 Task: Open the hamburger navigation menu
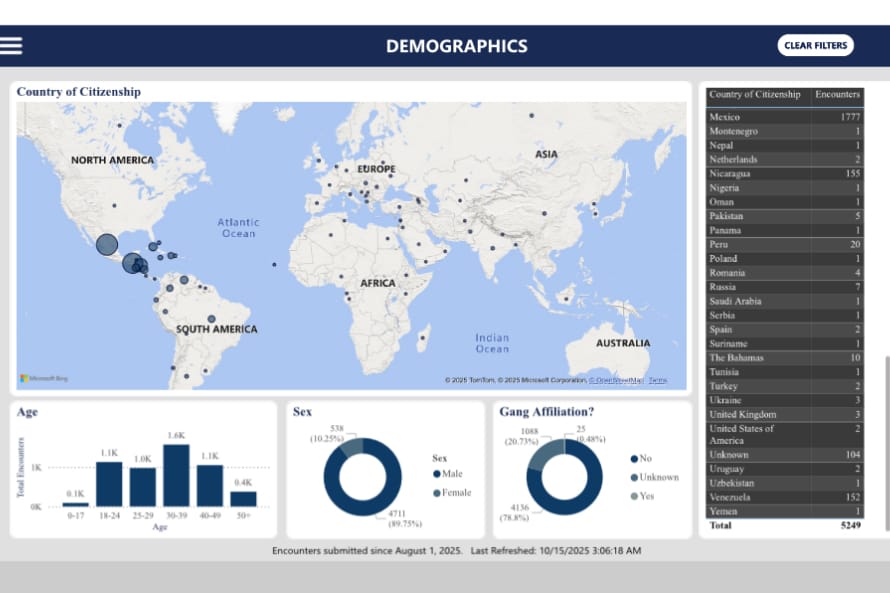click(x=12, y=46)
